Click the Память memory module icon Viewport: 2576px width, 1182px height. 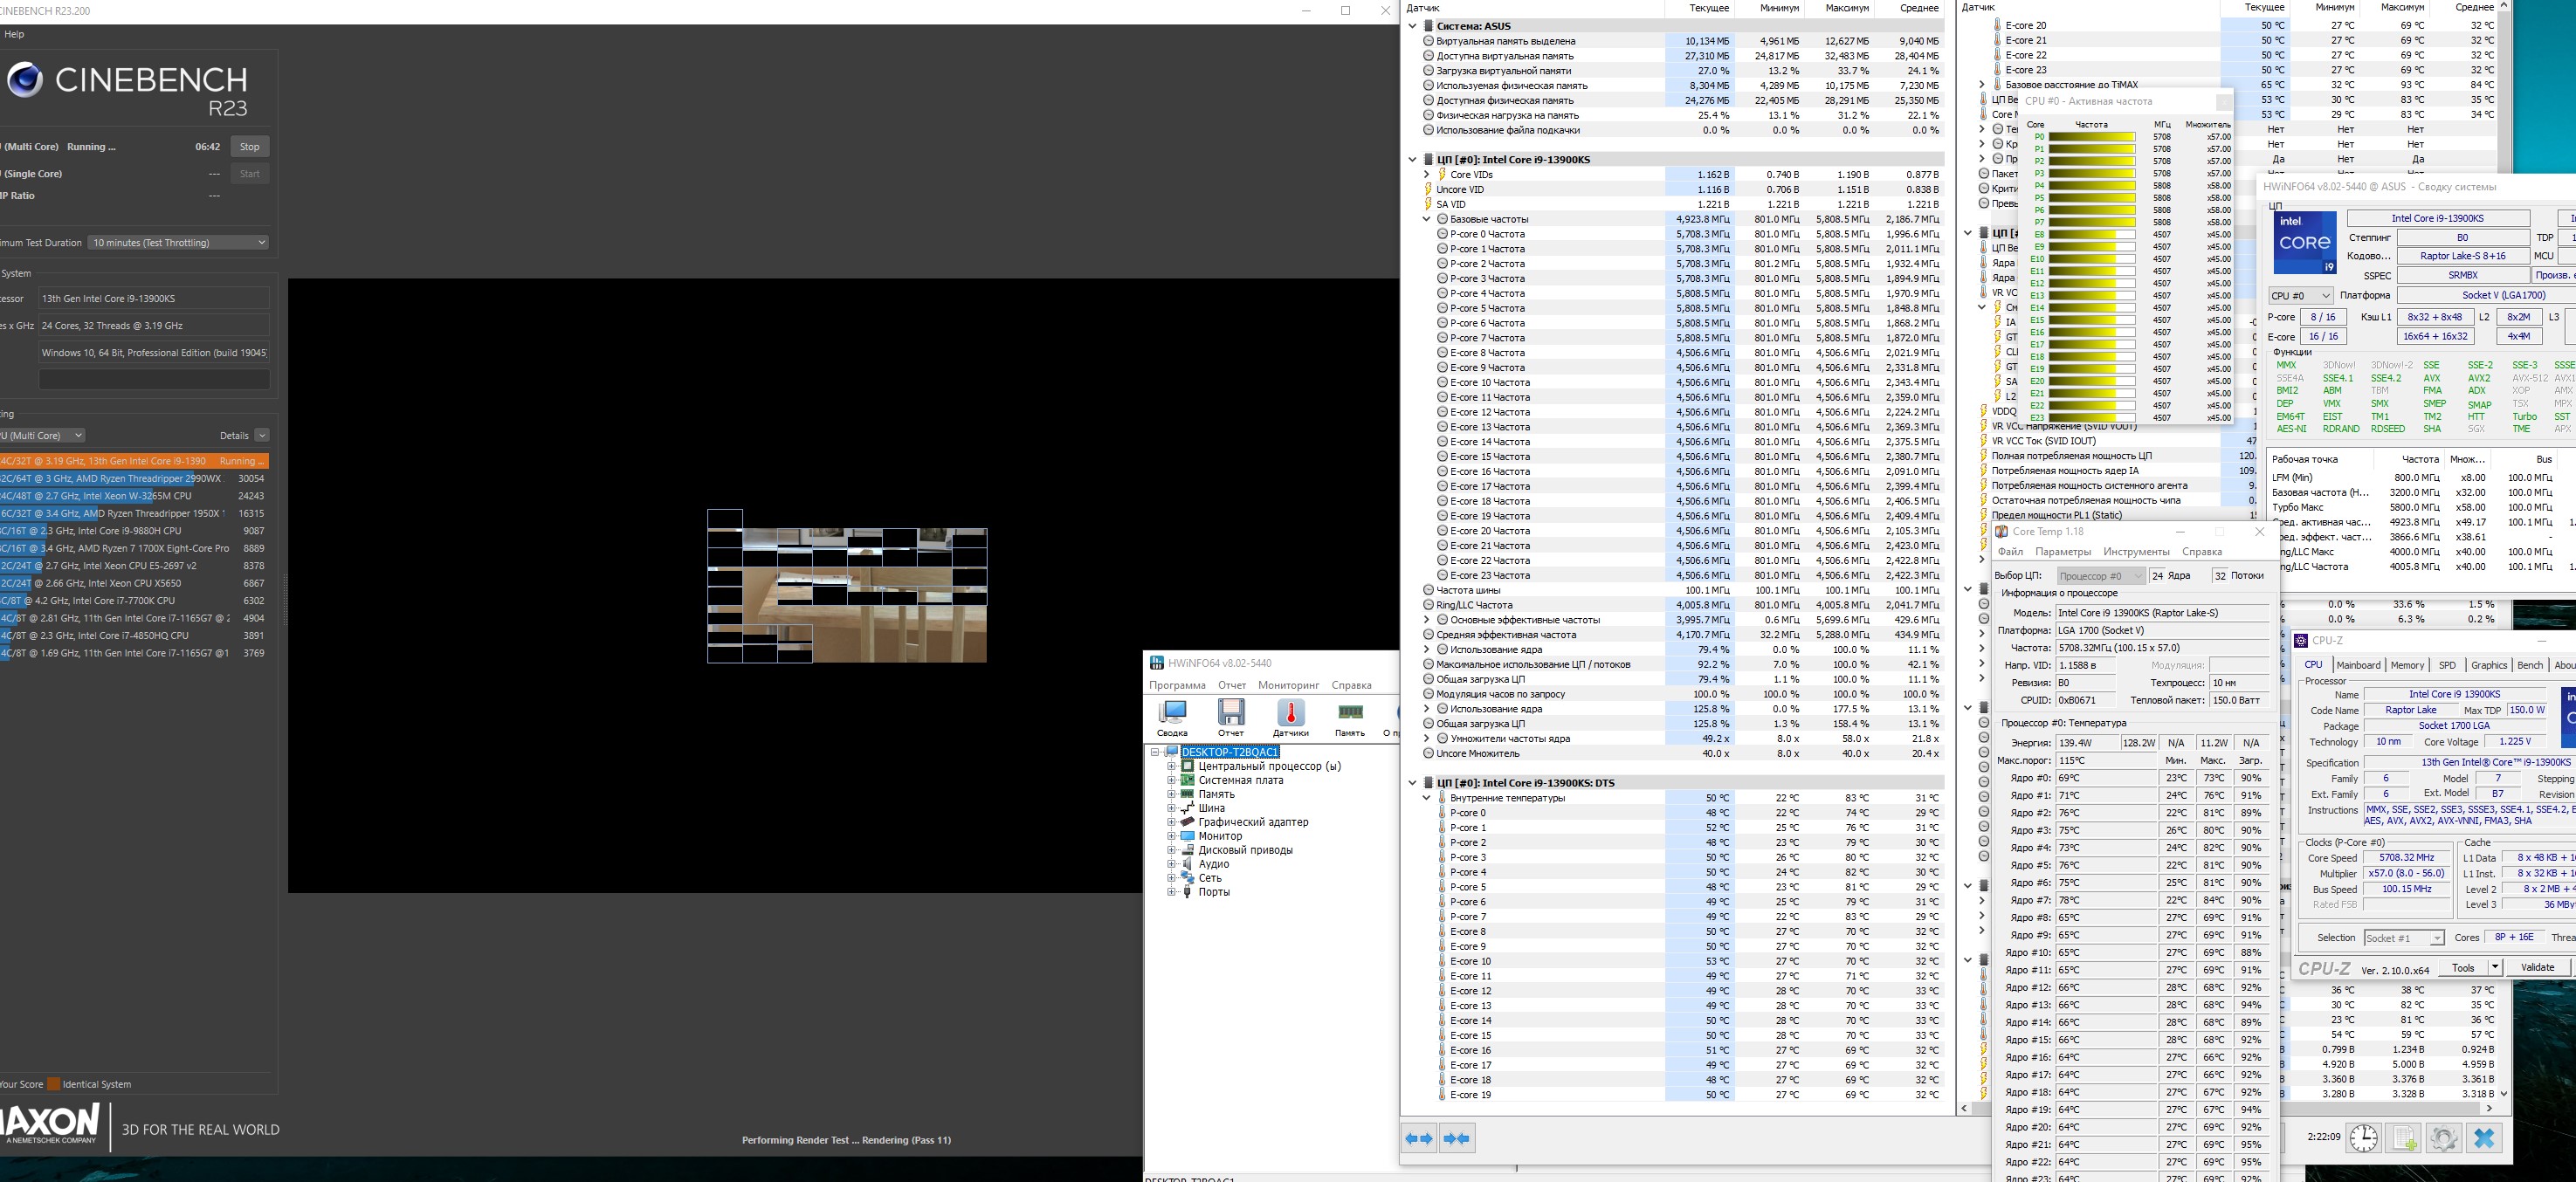pos(1350,713)
